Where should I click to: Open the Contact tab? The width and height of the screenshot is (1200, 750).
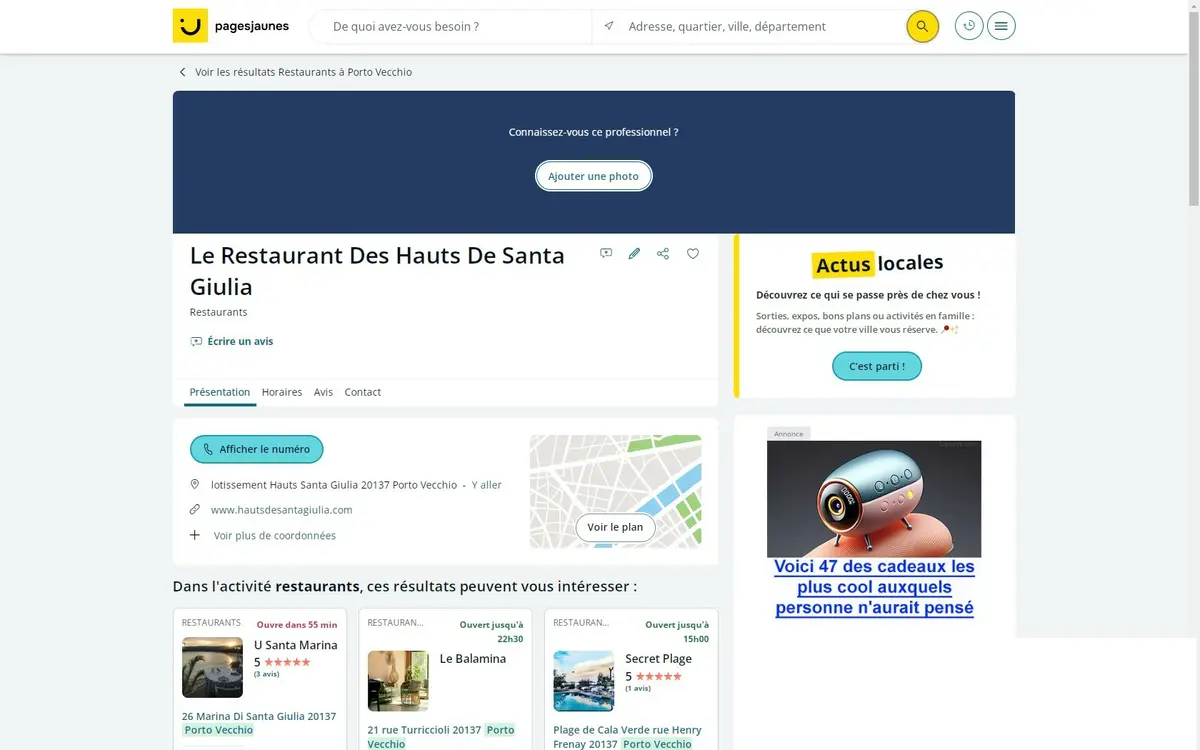click(363, 392)
